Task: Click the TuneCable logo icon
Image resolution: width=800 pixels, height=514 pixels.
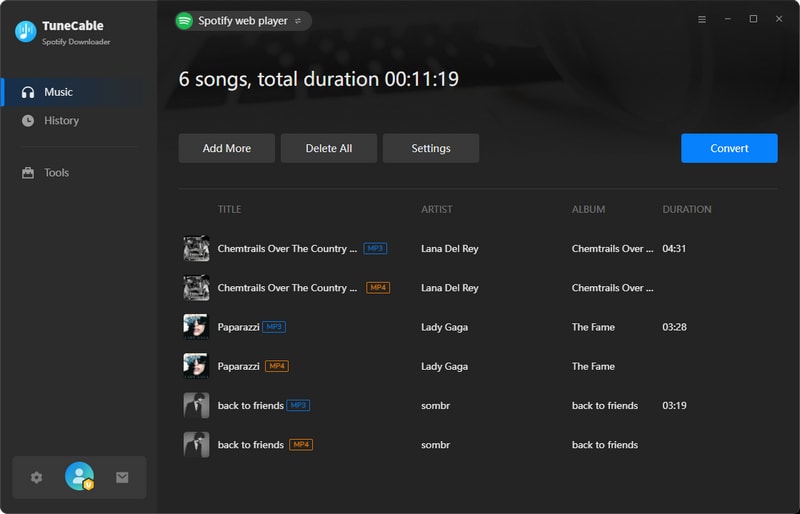Action: click(26, 32)
